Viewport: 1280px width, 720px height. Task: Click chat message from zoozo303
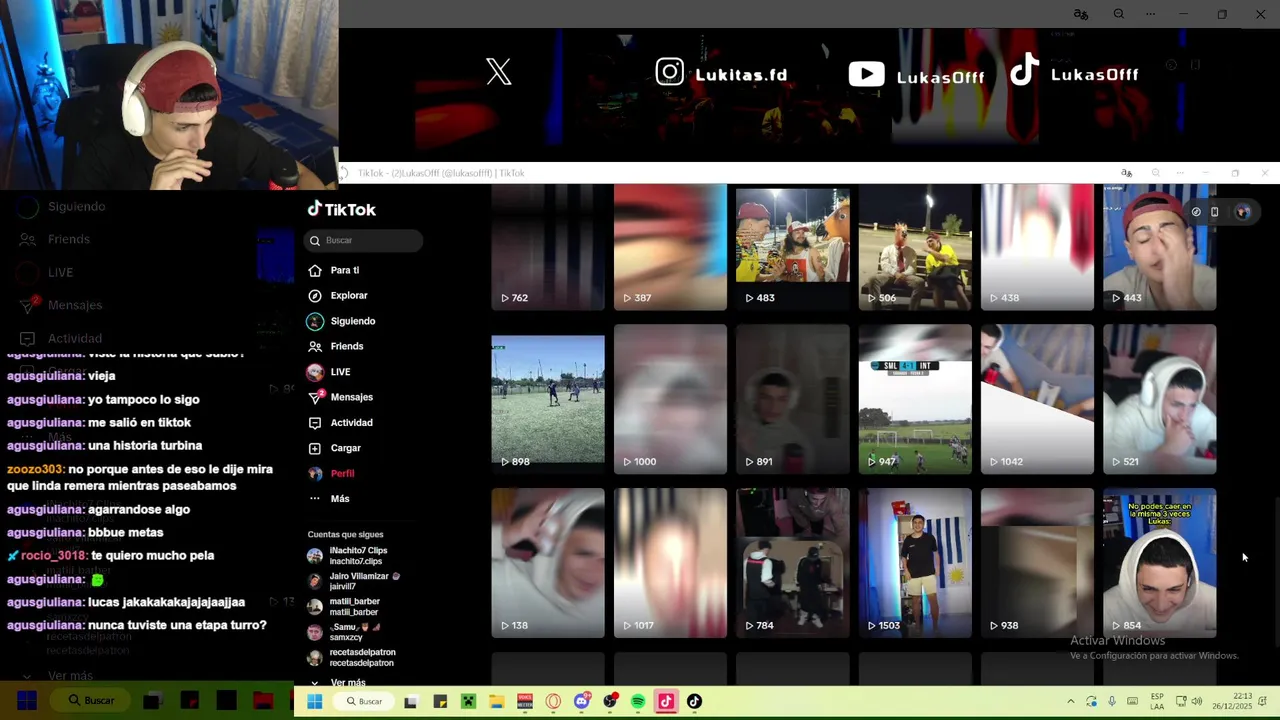click(x=140, y=477)
